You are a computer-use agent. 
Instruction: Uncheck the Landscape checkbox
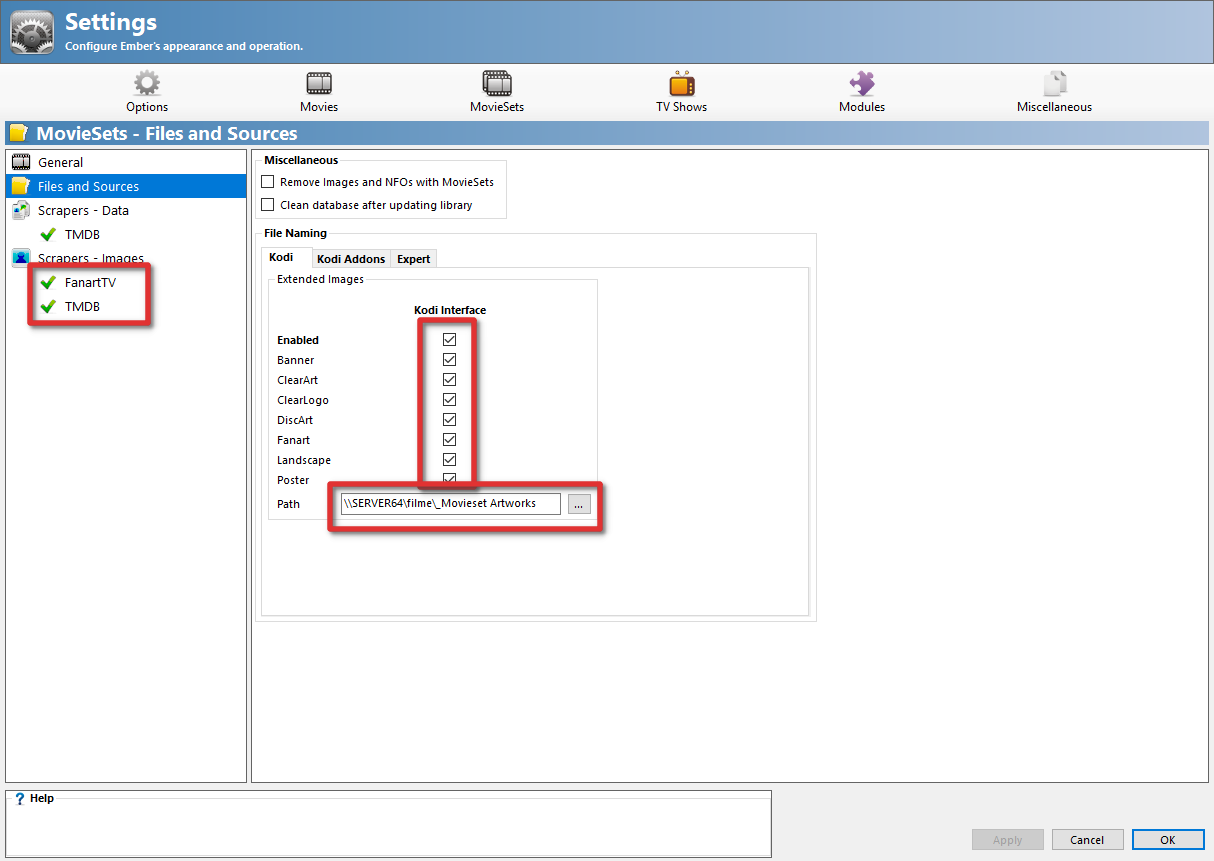pyautogui.click(x=449, y=460)
